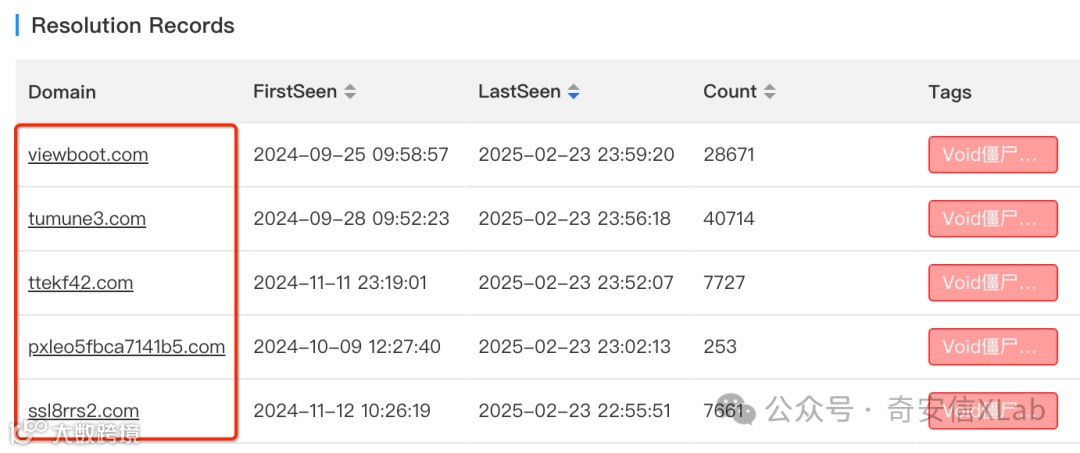Open the Void tag on pxleo5fbca7141b5.com row

coord(992,347)
